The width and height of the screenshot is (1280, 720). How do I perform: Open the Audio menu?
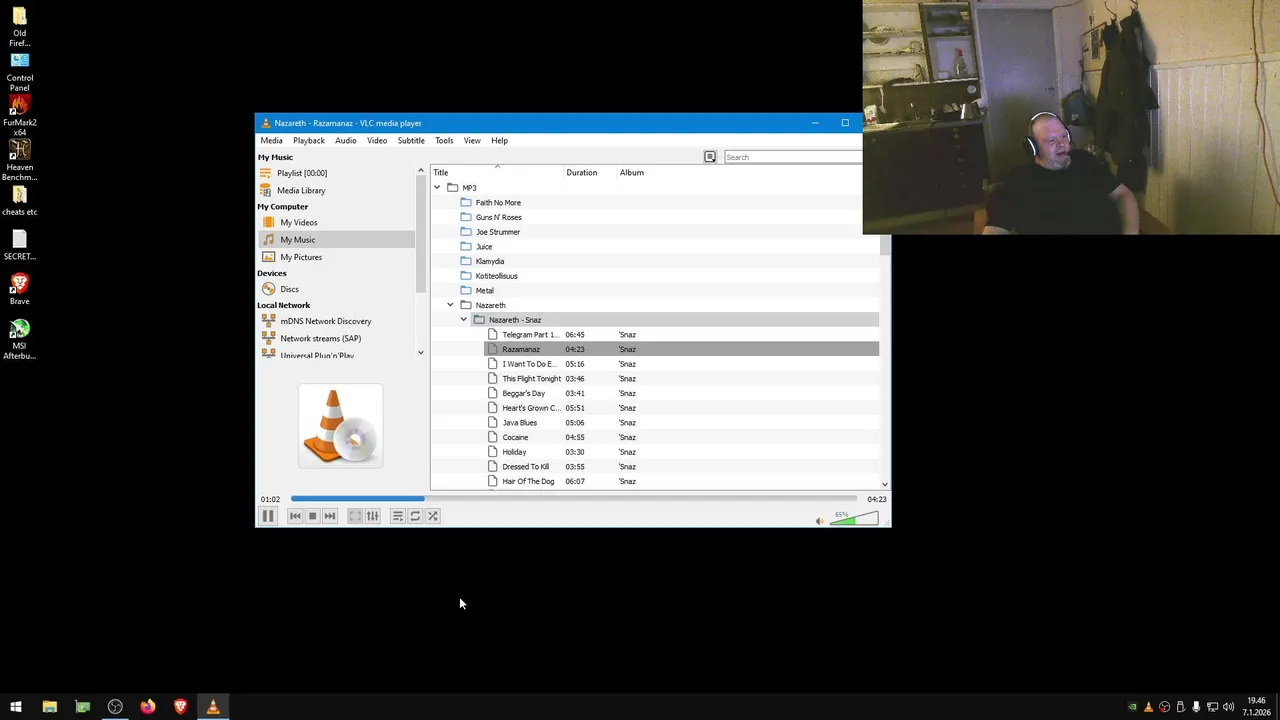[x=346, y=140]
